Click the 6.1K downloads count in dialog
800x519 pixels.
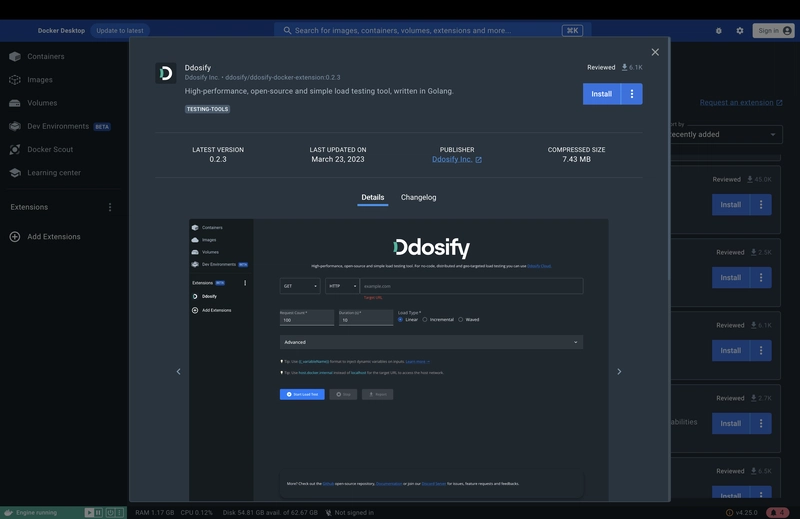(x=632, y=67)
